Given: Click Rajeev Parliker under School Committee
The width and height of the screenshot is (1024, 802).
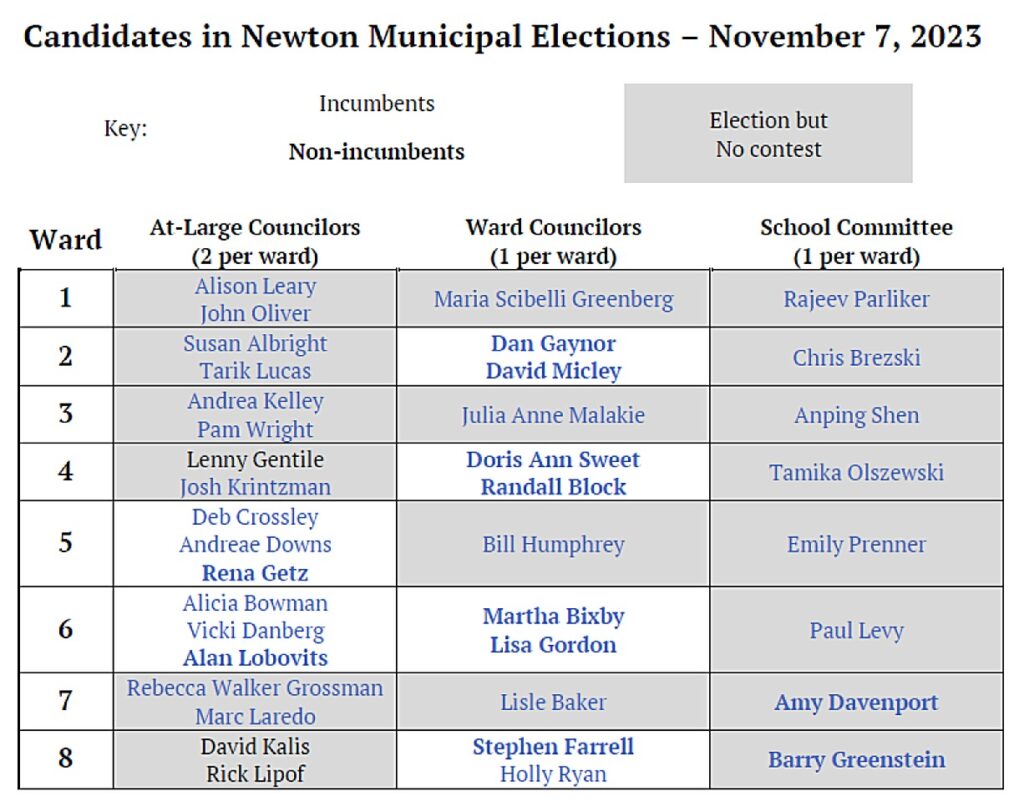Looking at the screenshot, I should [x=856, y=299].
